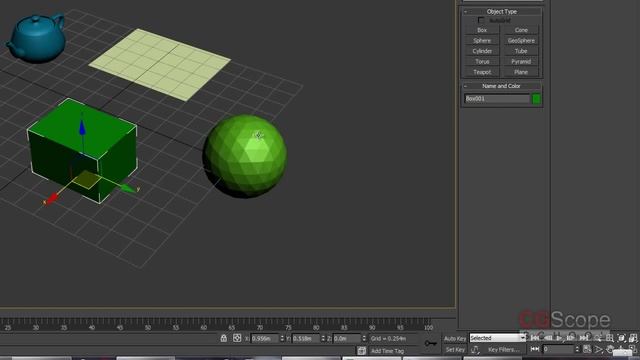
Task: Select the GeoSphere object type
Action: click(x=521, y=40)
